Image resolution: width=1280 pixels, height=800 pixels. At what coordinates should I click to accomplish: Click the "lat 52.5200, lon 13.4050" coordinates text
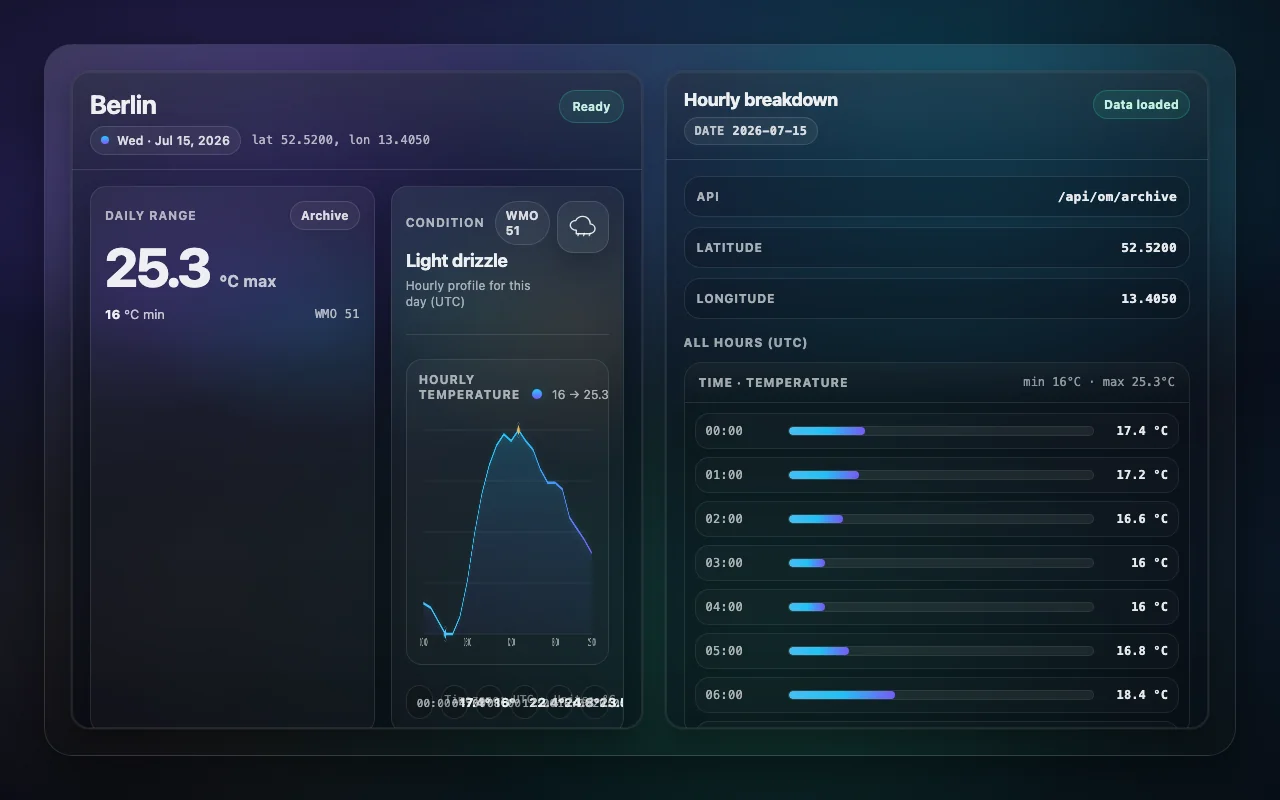click(341, 140)
